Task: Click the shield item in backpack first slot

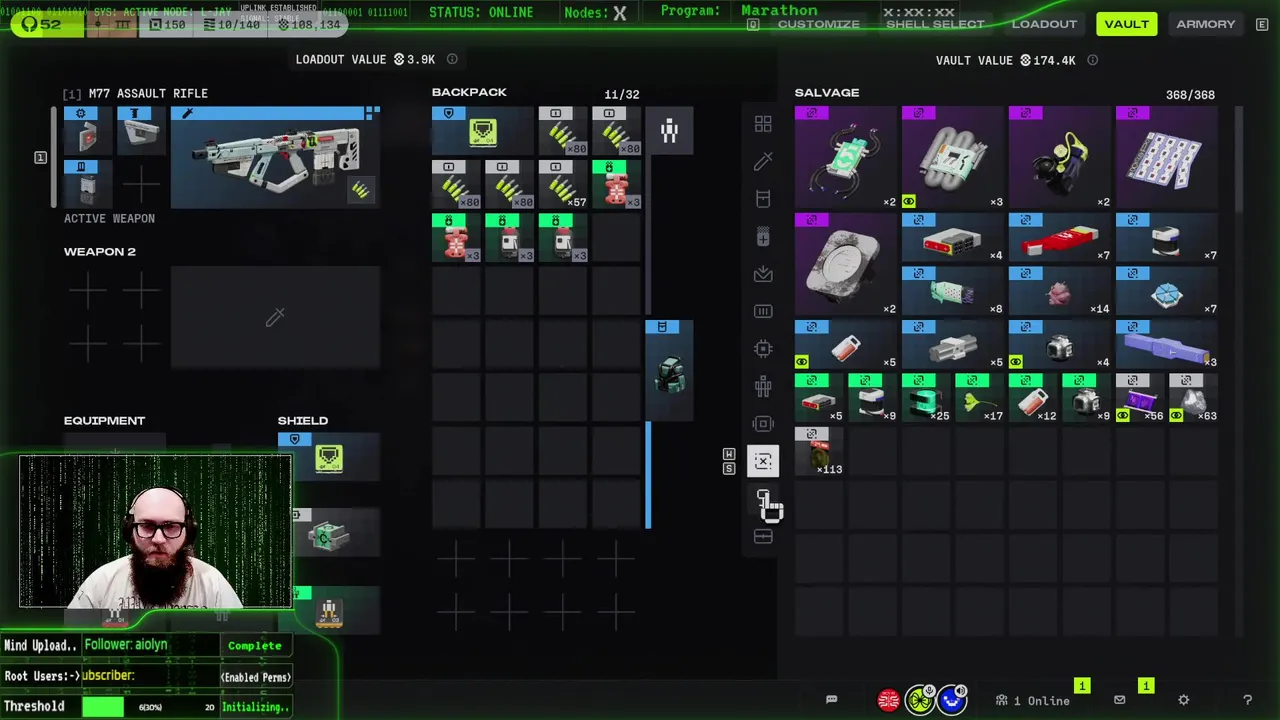Action: pos(482,130)
